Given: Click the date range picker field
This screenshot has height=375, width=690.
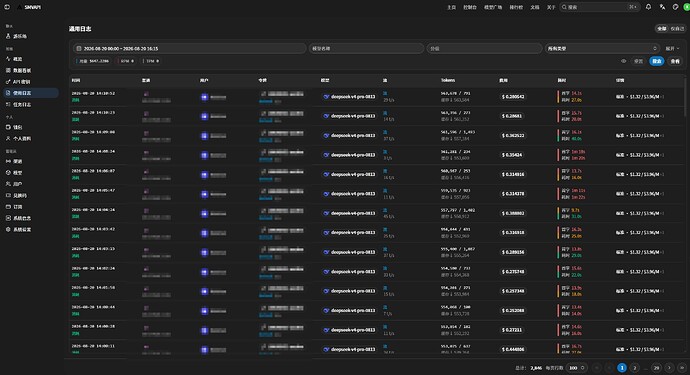Looking at the screenshot, I should 189,48.
